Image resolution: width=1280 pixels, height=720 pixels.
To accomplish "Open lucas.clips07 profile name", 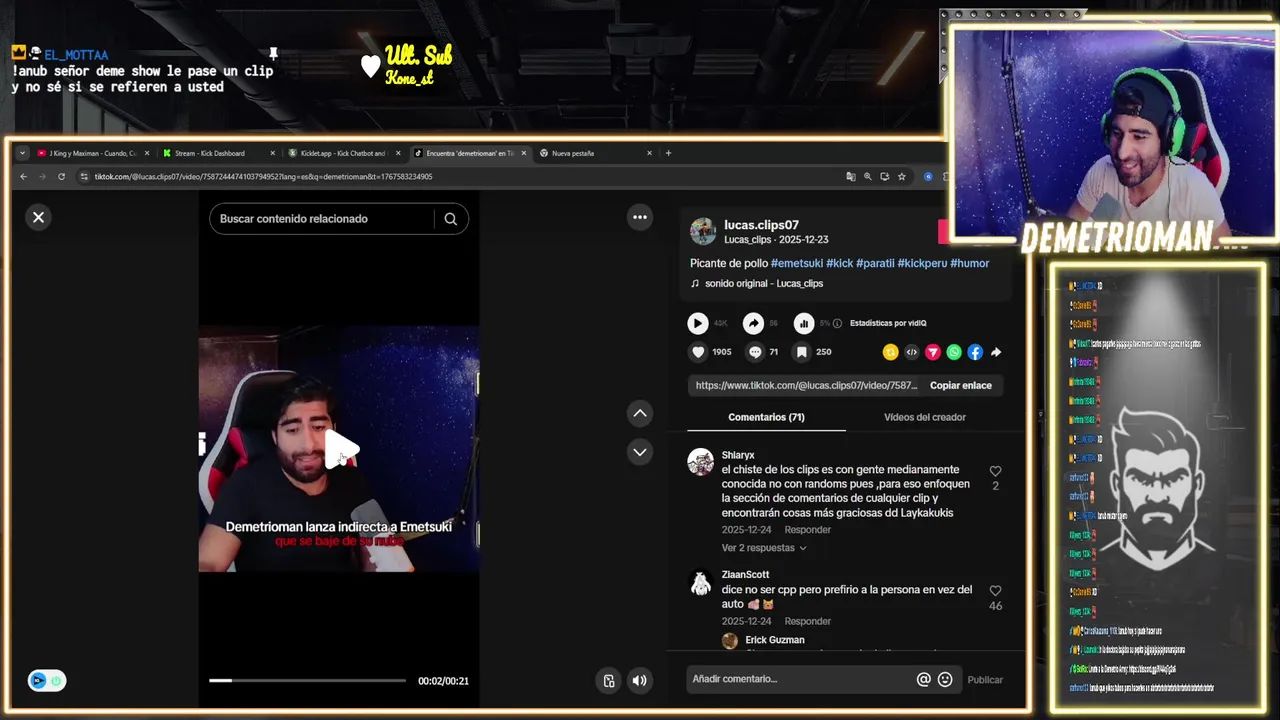I will tap(761, 225).
